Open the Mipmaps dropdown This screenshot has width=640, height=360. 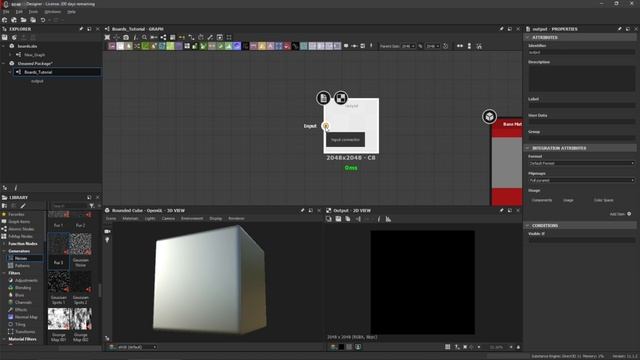coord(582,180)
